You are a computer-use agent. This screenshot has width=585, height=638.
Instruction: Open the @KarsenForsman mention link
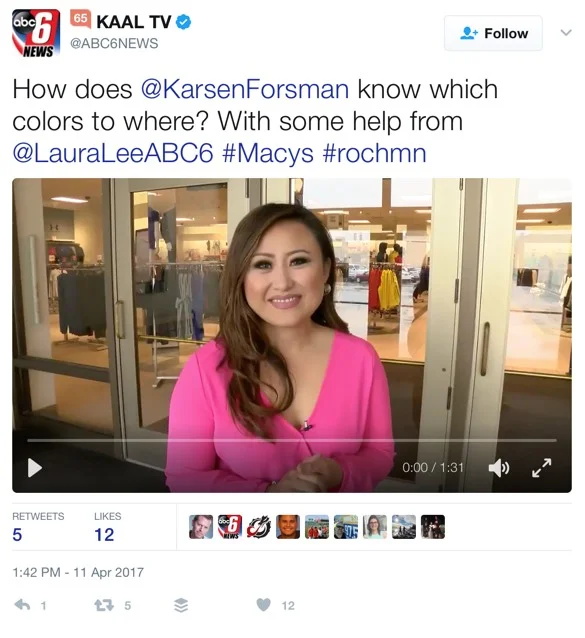[245, 89]
